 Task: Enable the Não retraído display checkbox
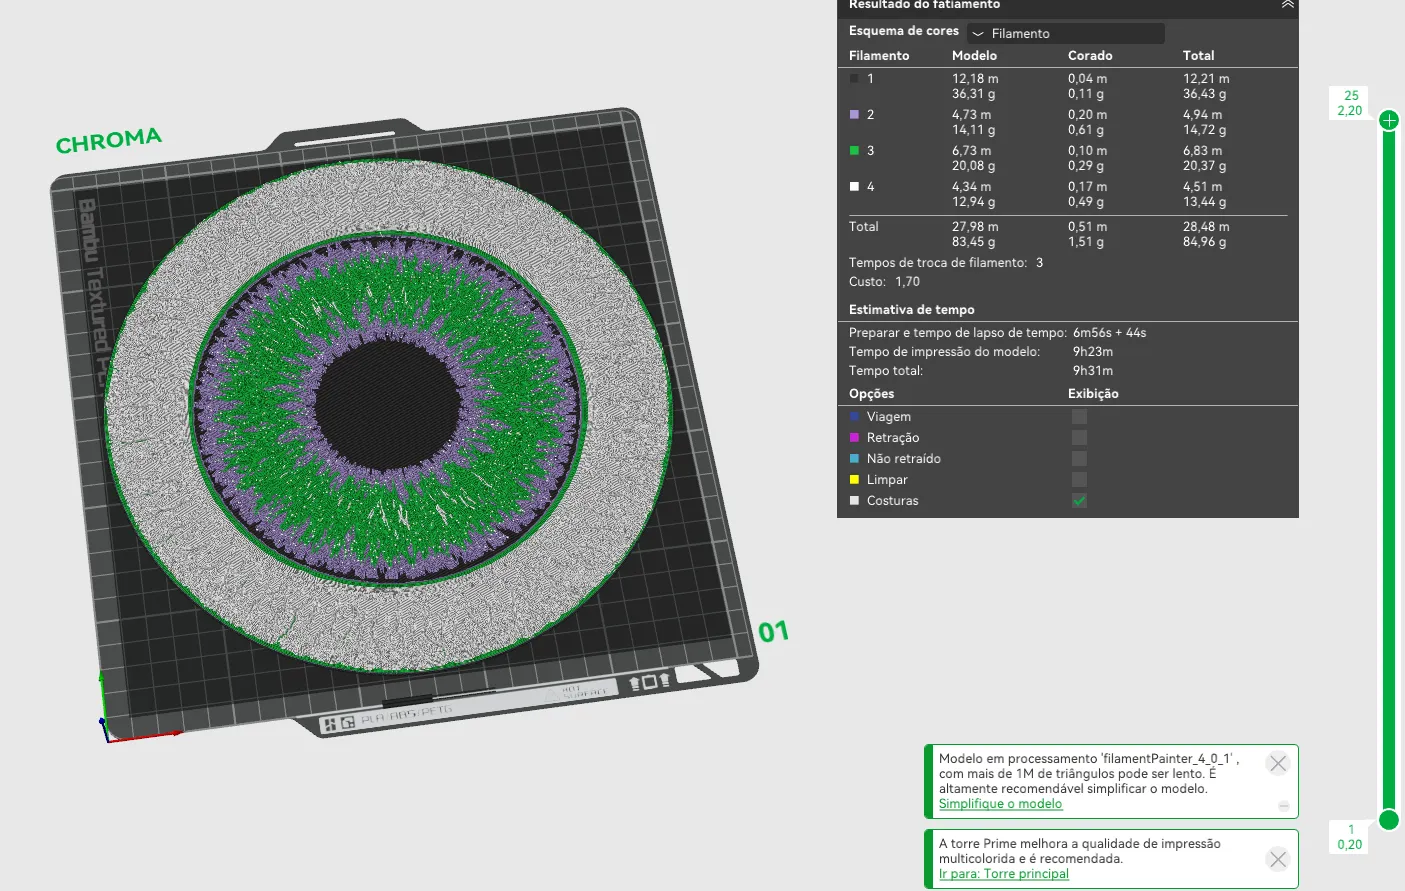tap(1079, 458)
